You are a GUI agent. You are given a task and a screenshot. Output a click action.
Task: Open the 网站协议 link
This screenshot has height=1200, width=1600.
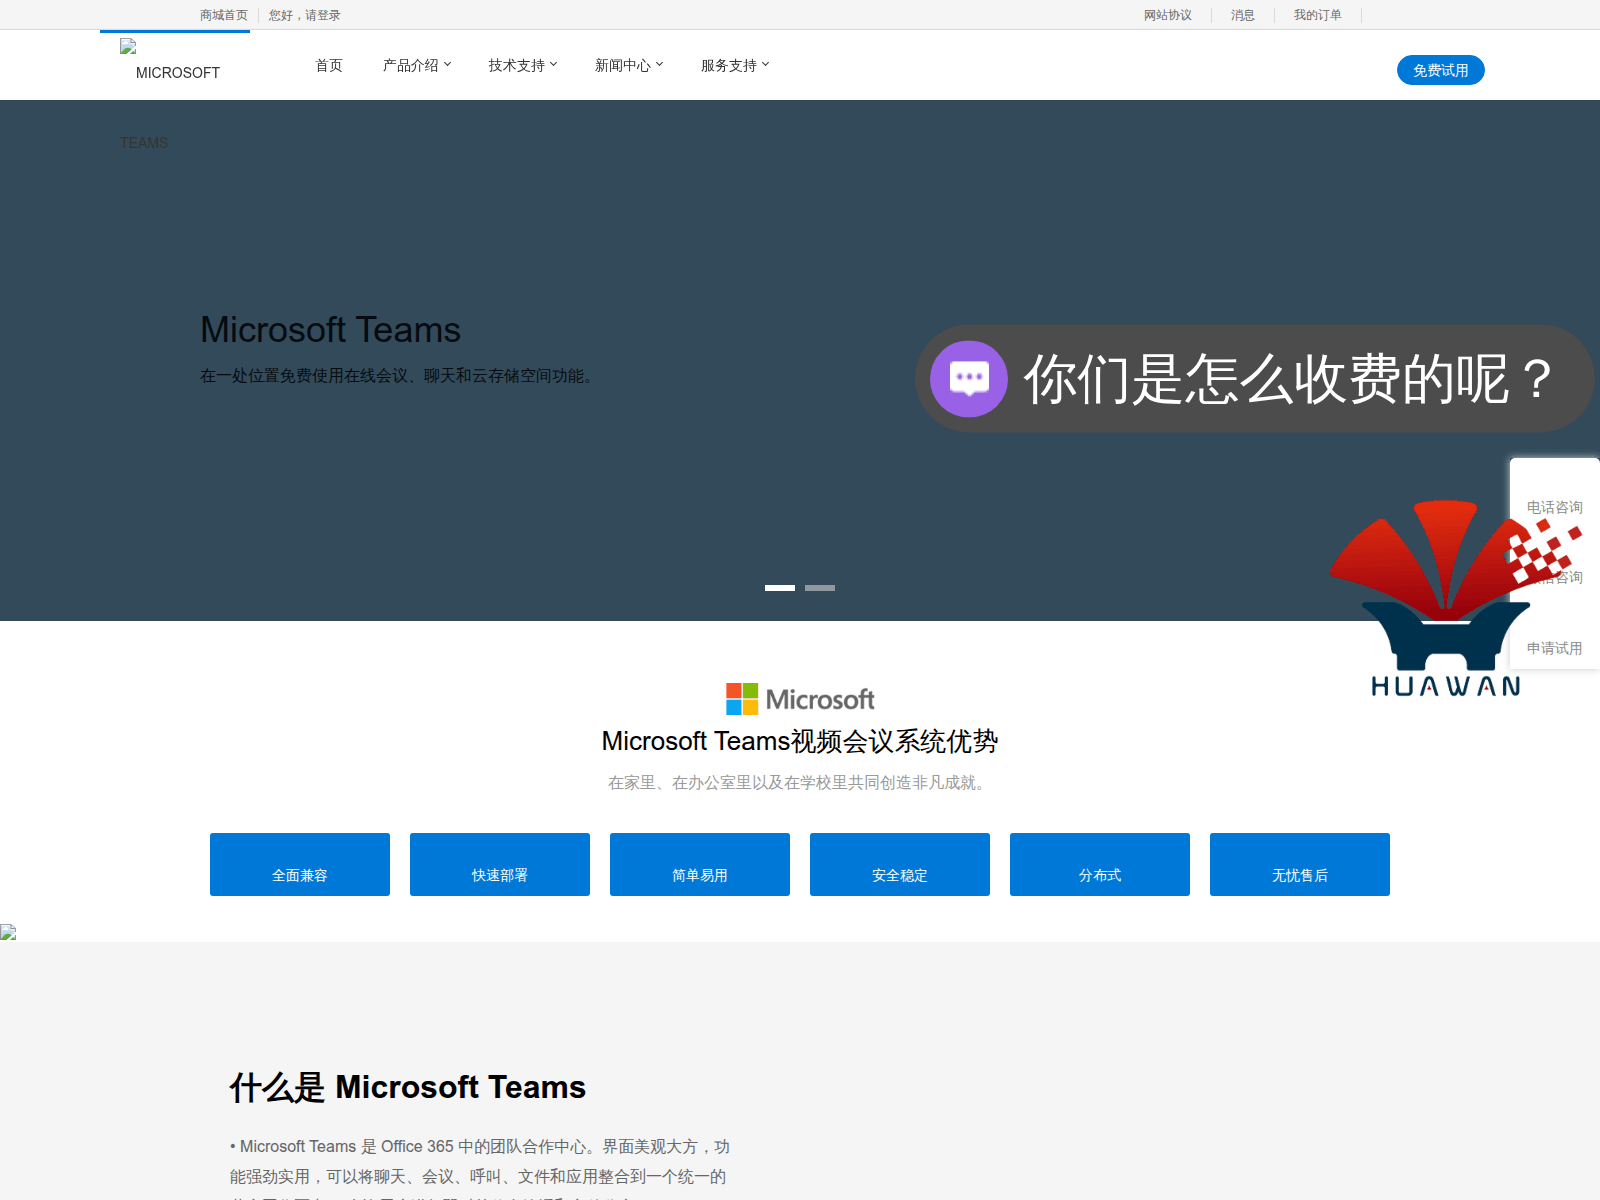(x=1168, y=15)
